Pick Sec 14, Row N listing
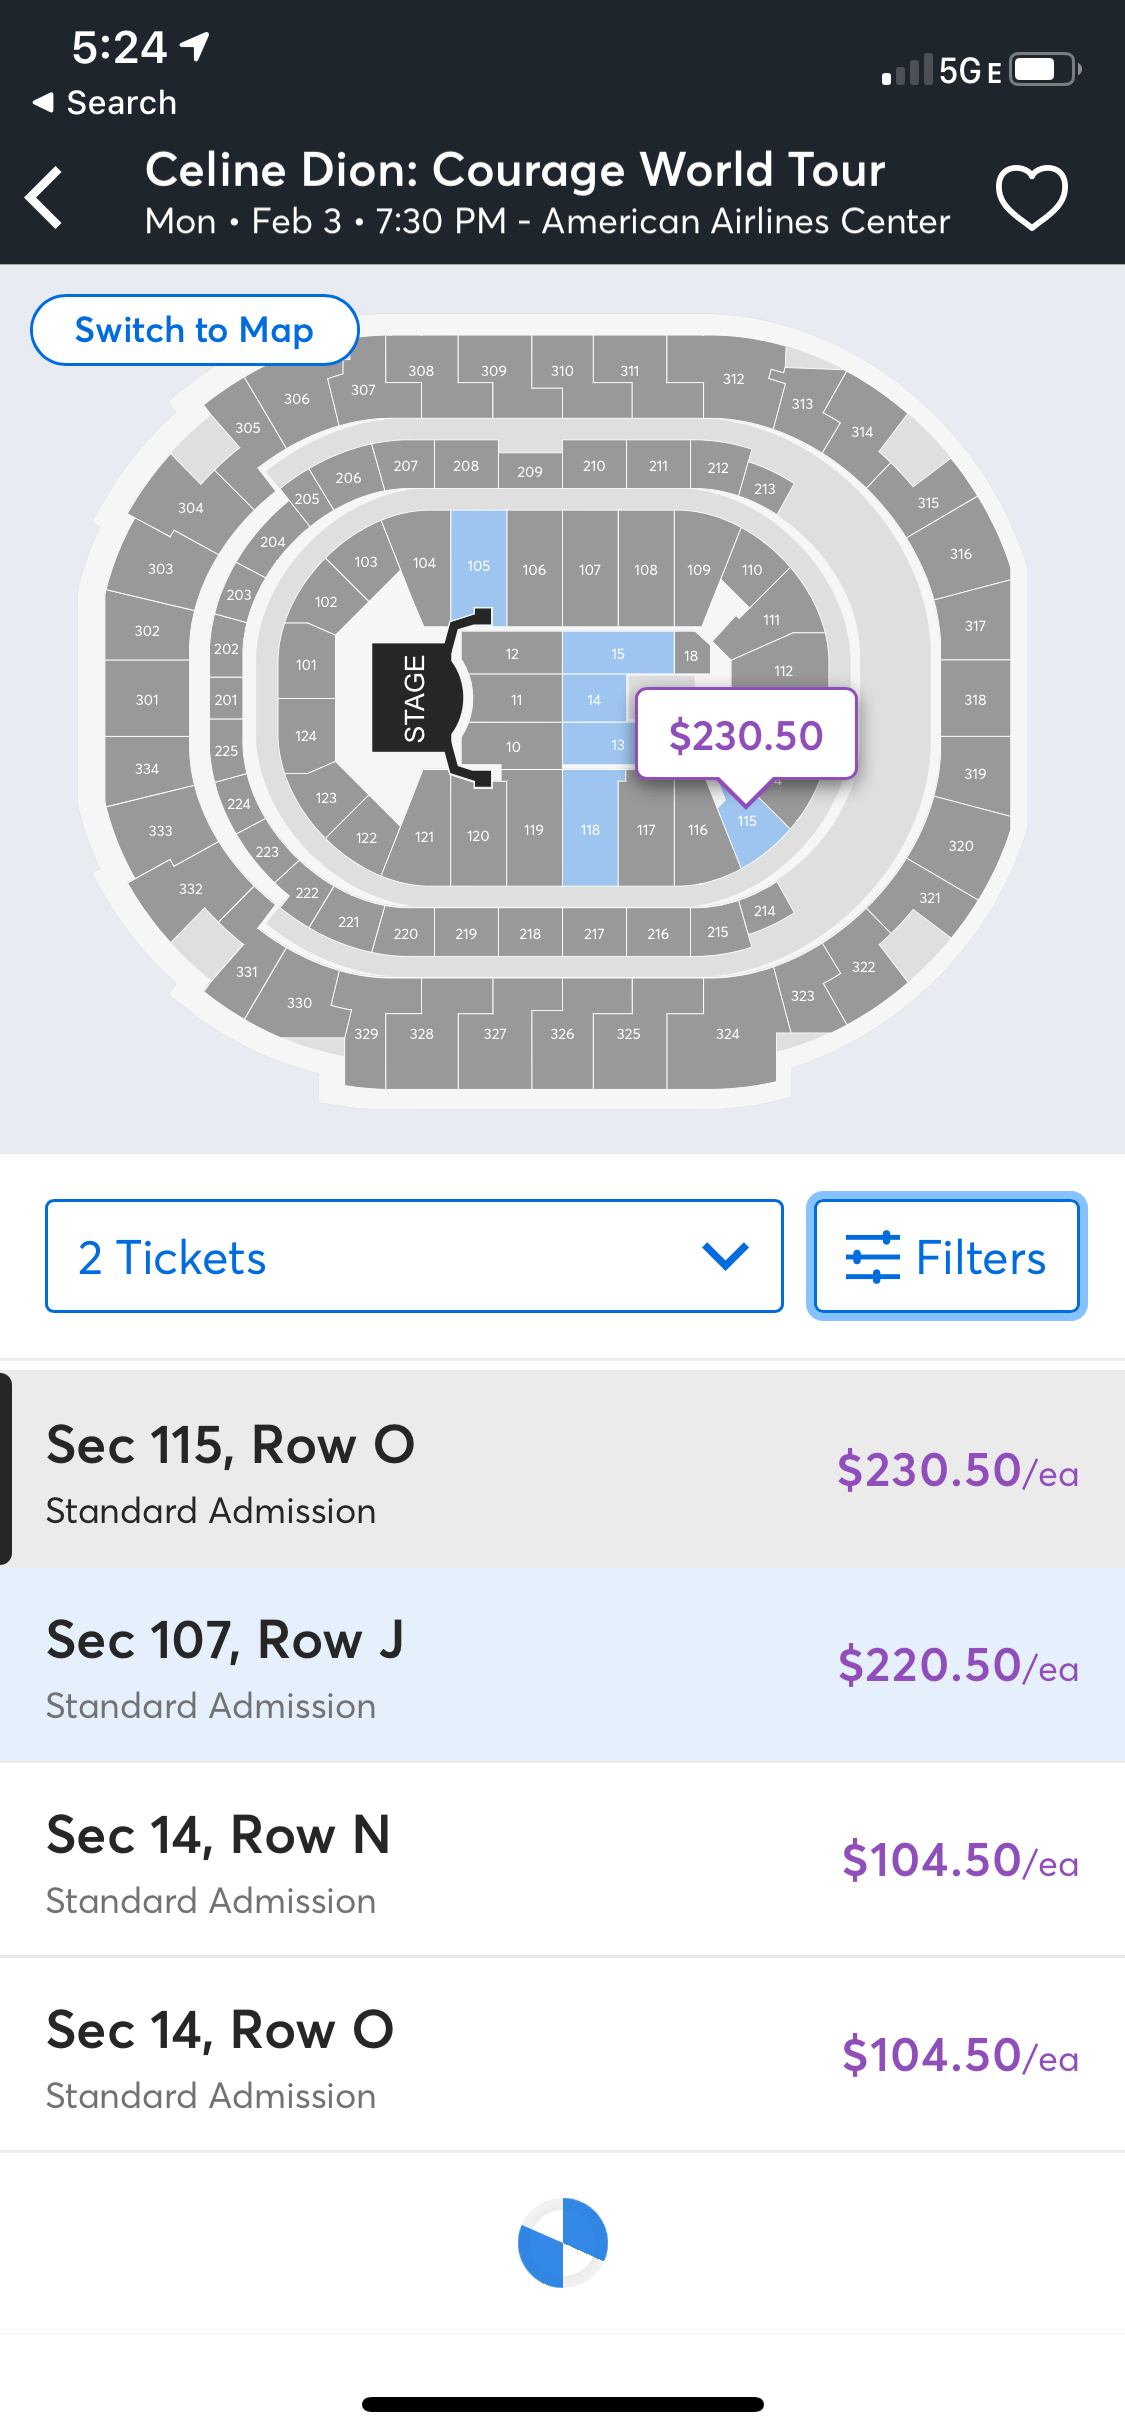1125x2436 pixels. (562, 1860)
